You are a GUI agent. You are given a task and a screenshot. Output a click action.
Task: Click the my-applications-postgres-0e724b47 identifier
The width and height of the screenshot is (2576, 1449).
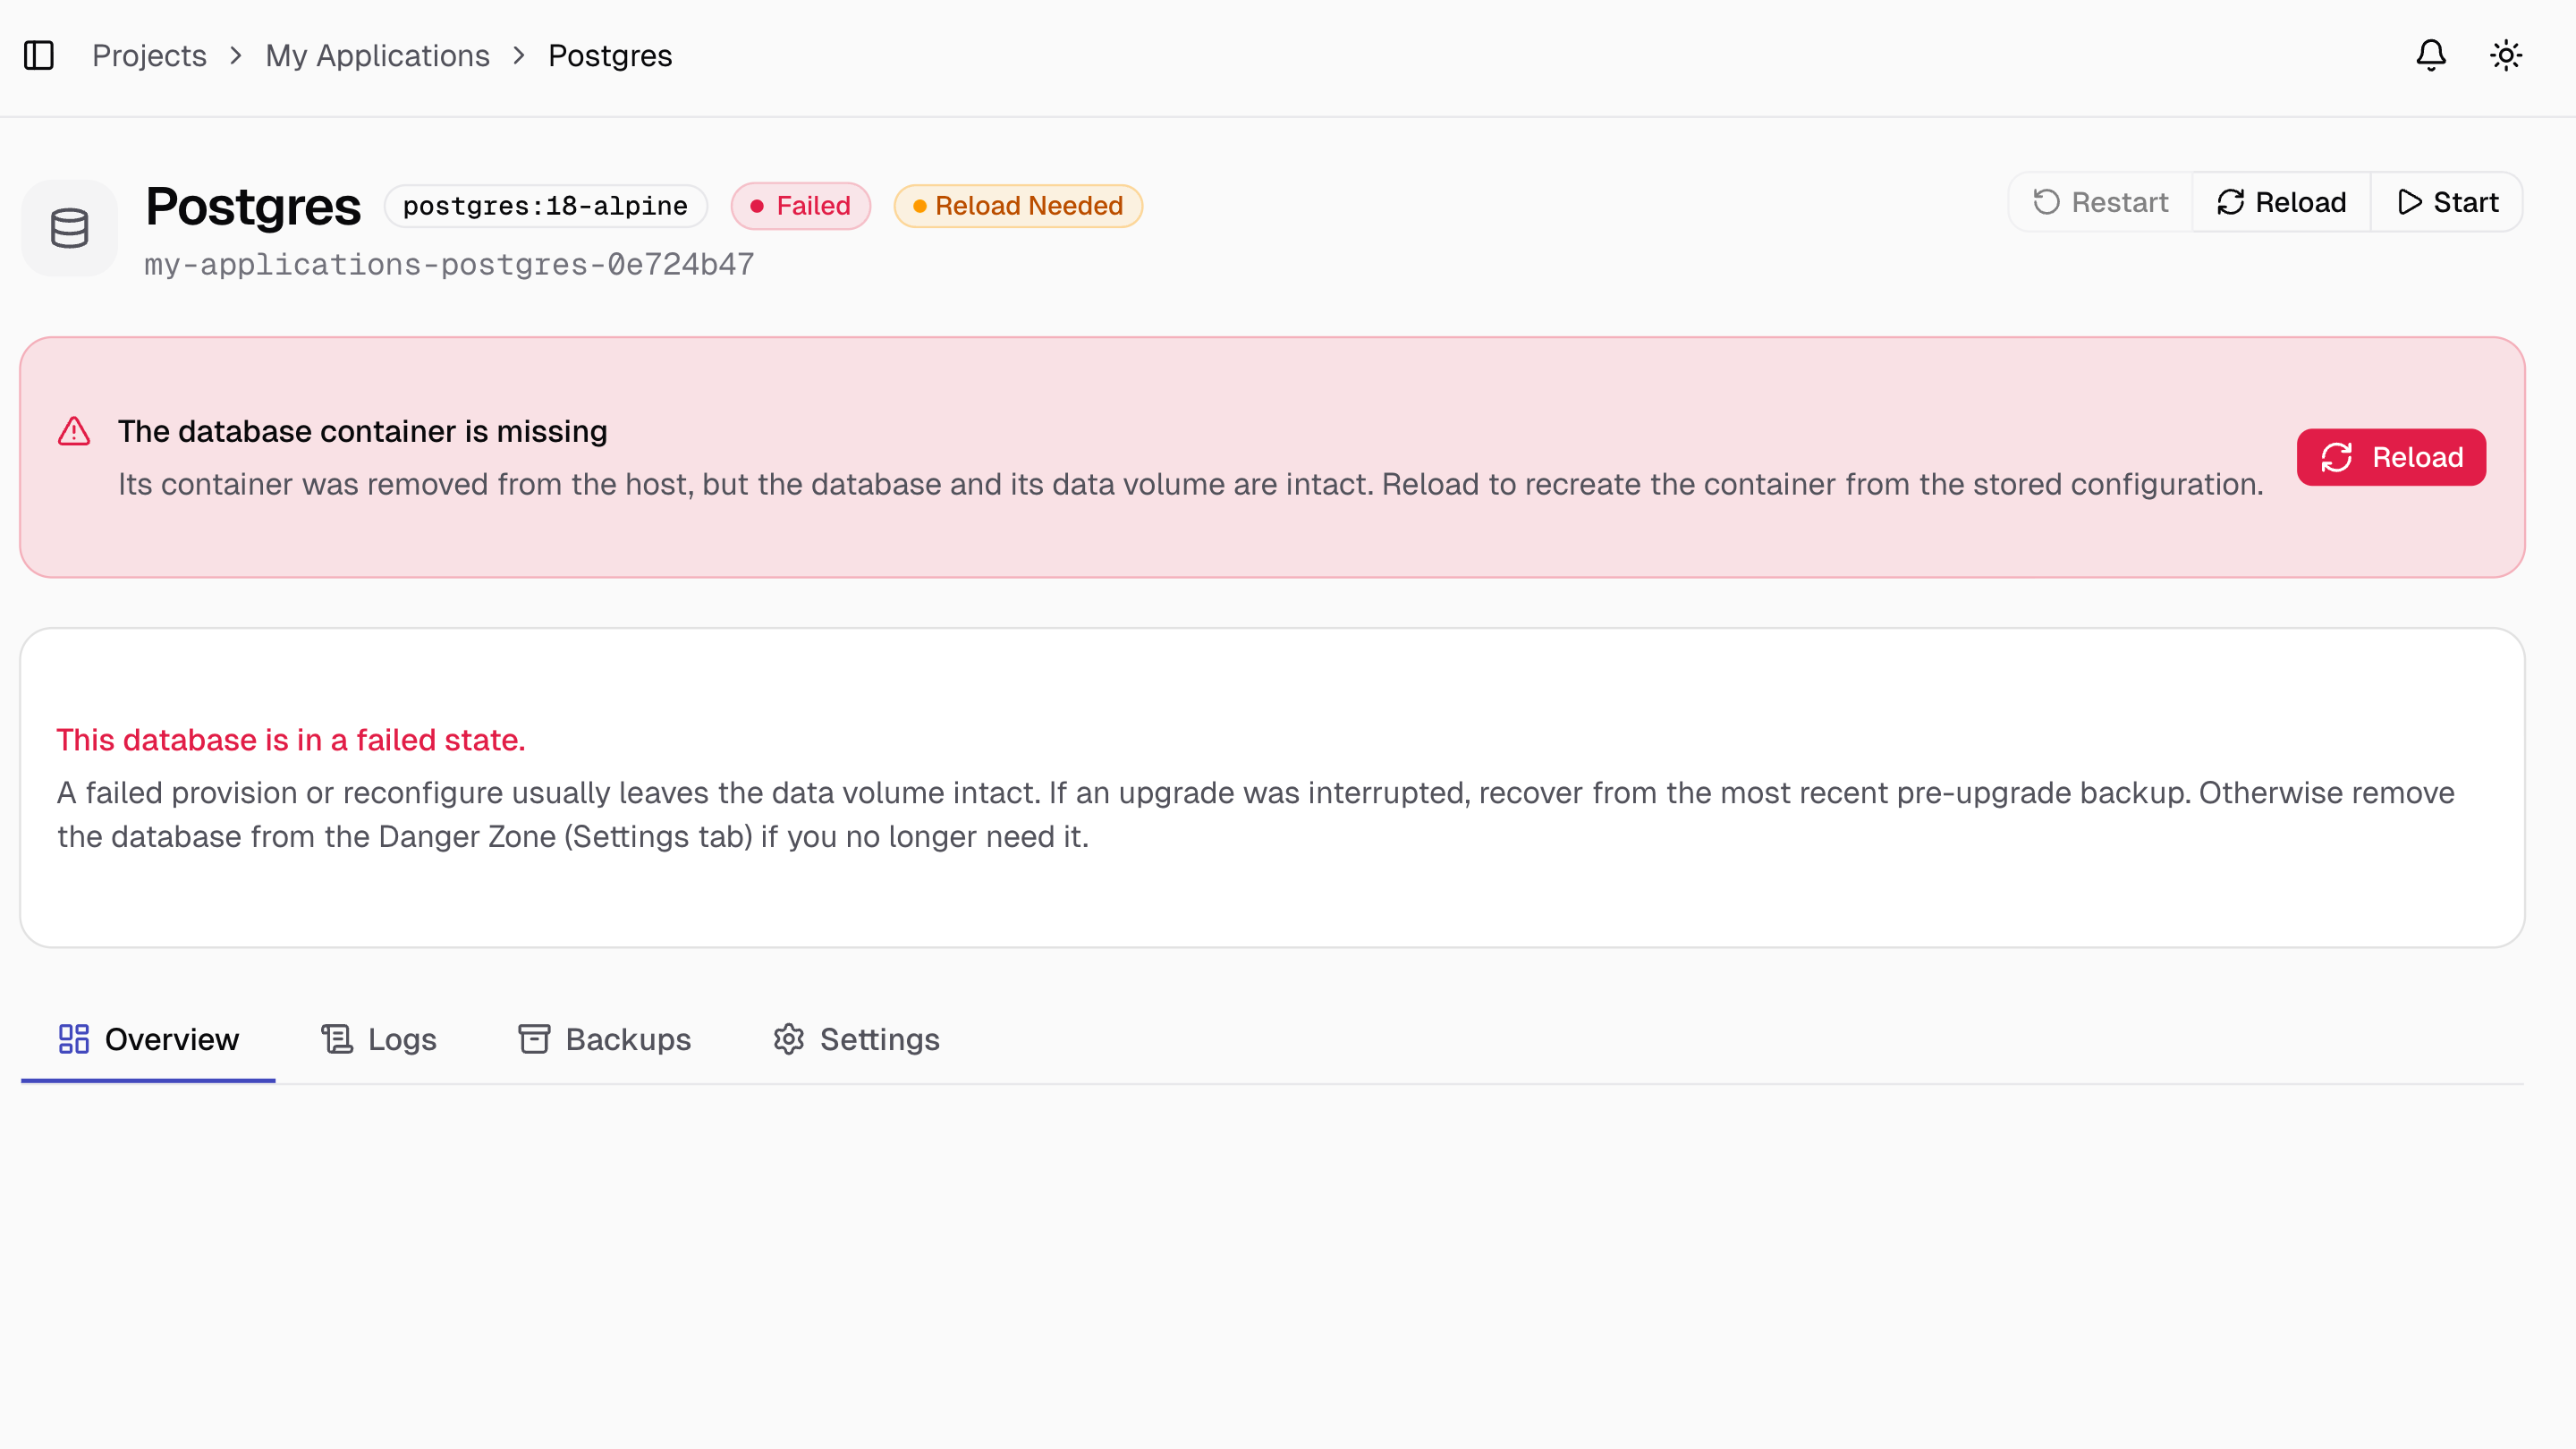[x=449, y=264]
